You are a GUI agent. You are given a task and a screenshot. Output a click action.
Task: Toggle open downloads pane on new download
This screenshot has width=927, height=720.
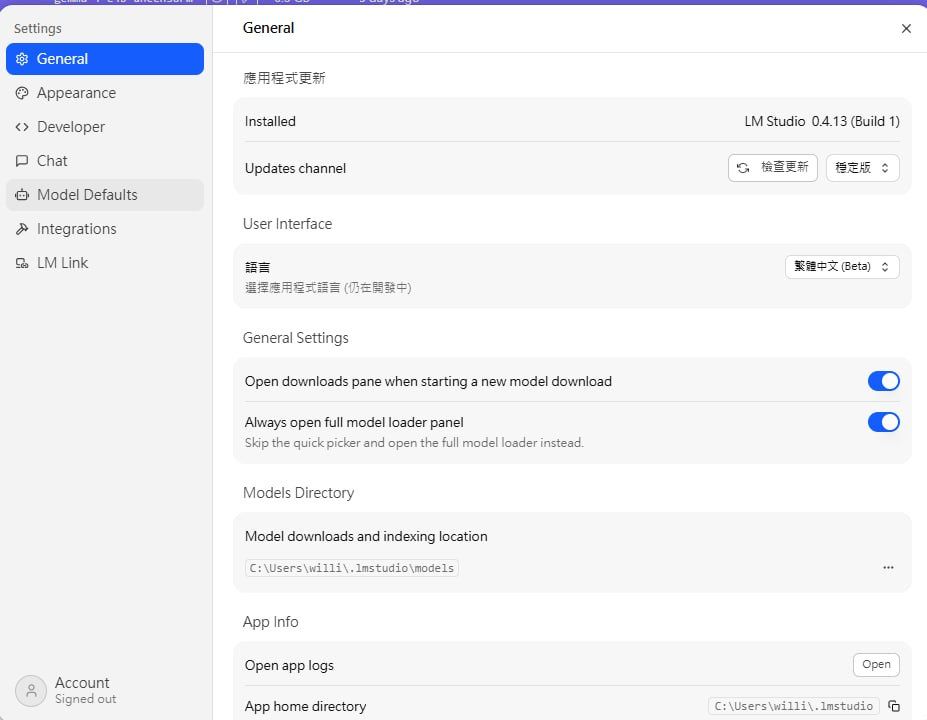point(883,381)
